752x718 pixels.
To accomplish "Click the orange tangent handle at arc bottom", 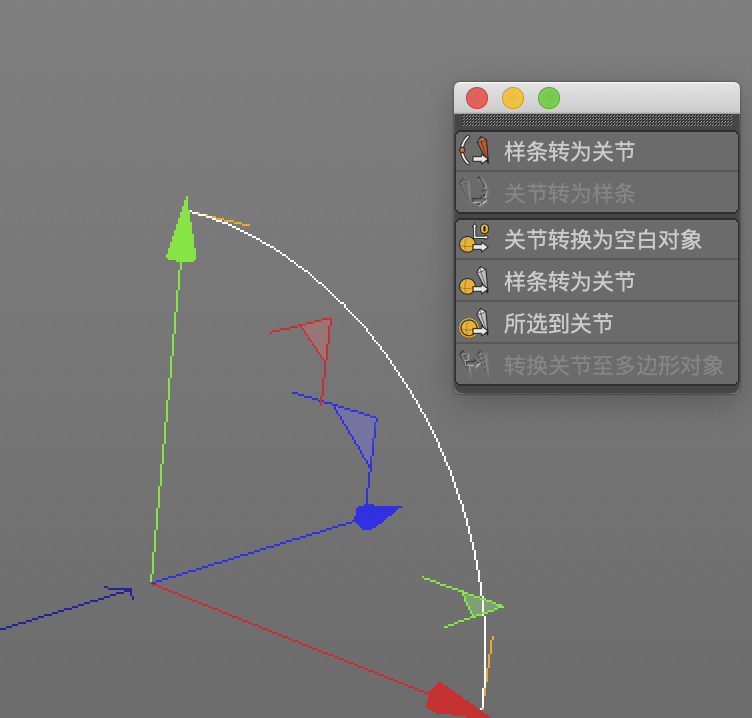I will pos(489,666).
